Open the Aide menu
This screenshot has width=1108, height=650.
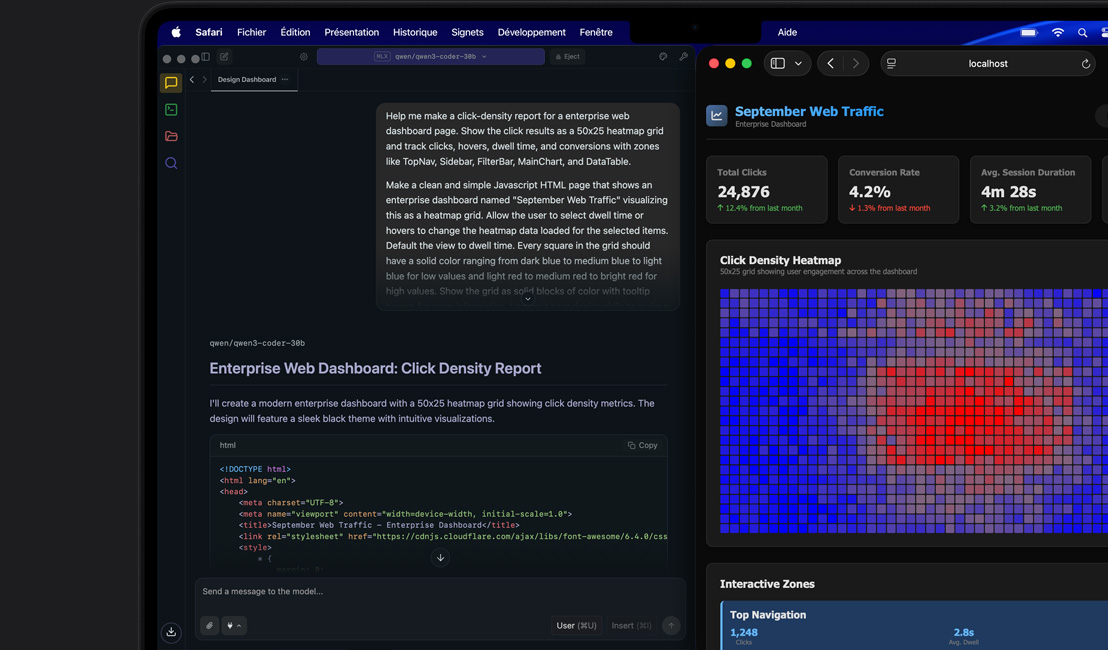click(x=787, y=32)
